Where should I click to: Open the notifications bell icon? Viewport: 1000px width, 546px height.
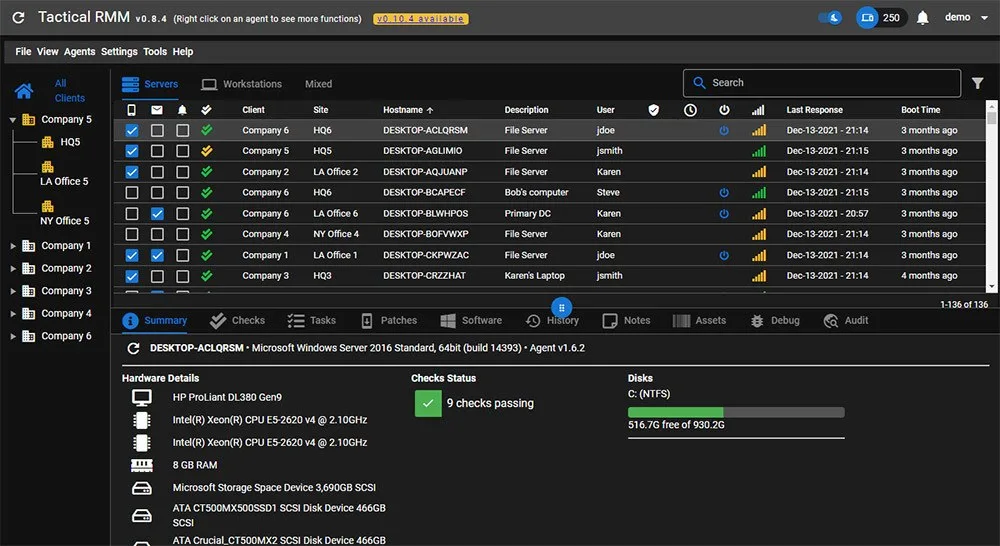[922, 18]
